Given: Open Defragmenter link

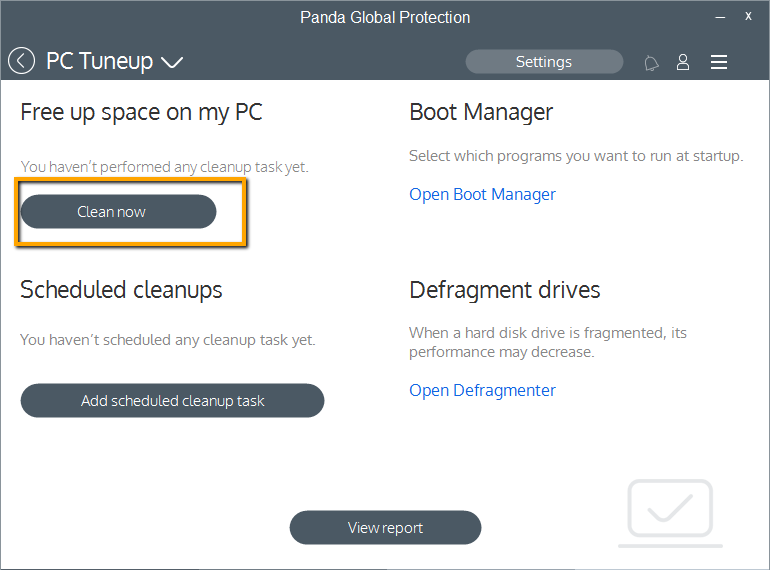Looking at the screenshot, I should 482,390.
